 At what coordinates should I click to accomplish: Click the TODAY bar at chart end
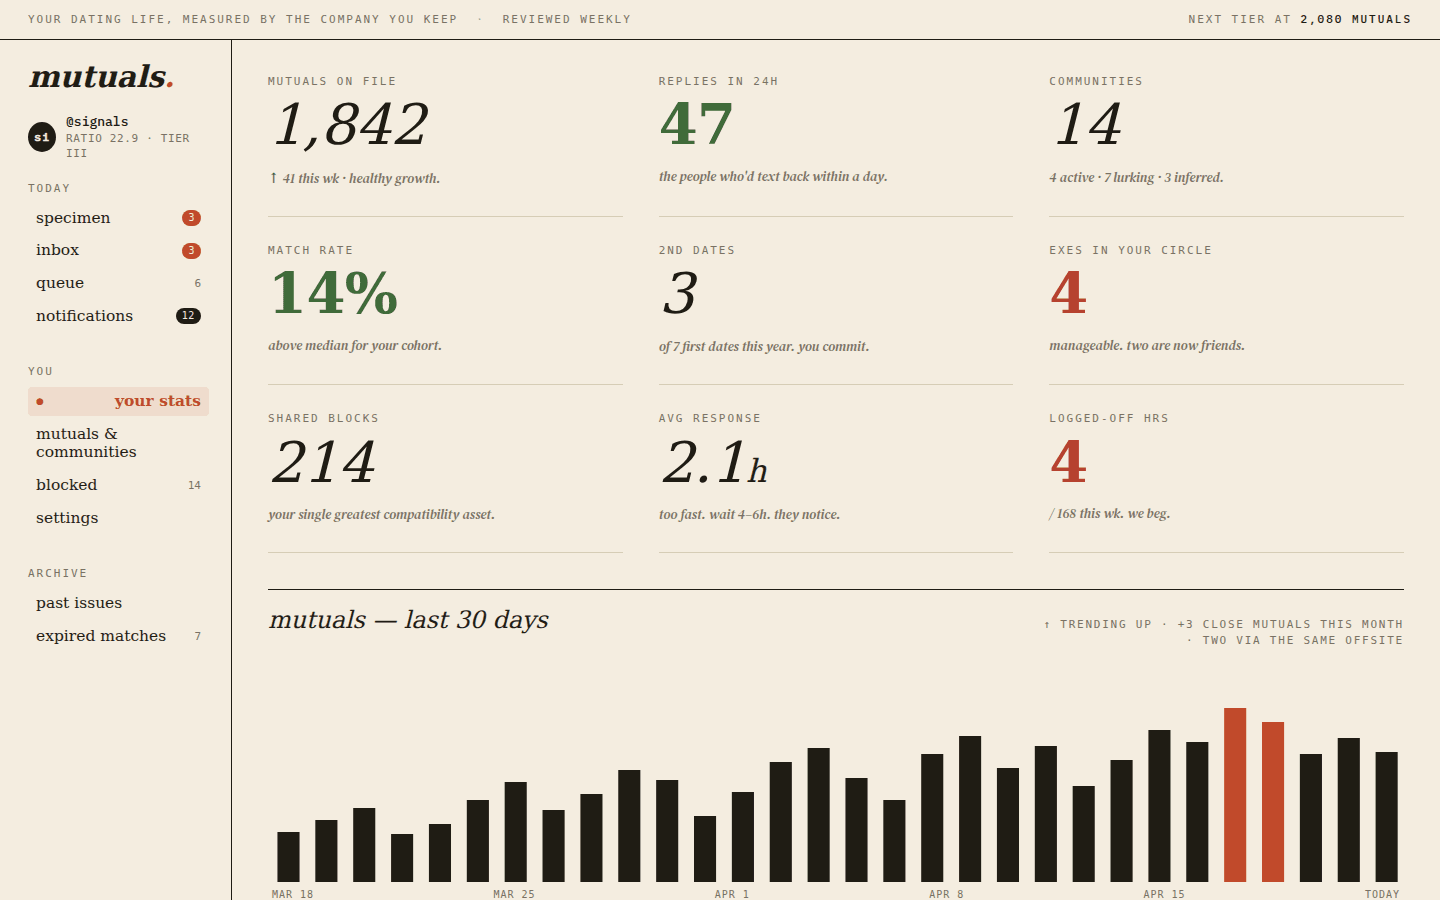click(x=1386, y=817)
